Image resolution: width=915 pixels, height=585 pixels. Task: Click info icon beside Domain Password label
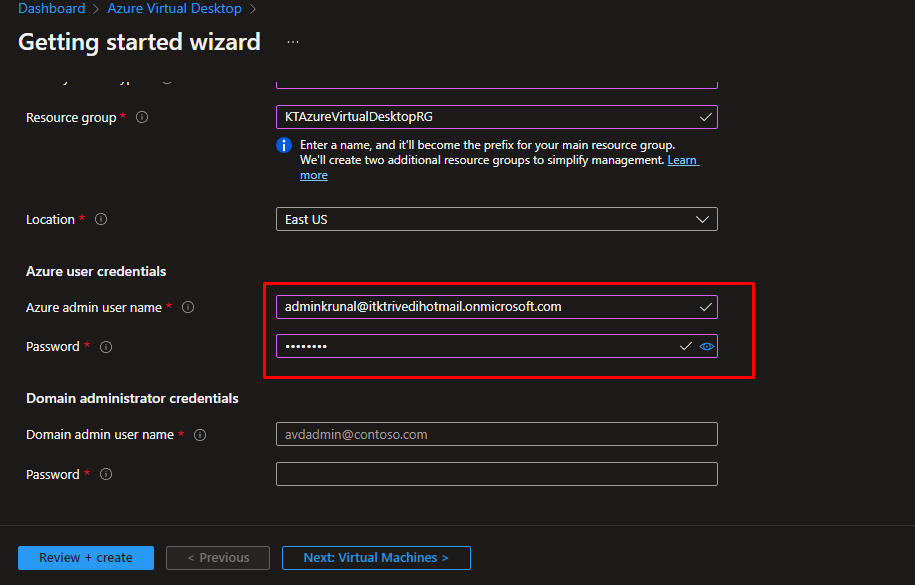tap(106, 475)
